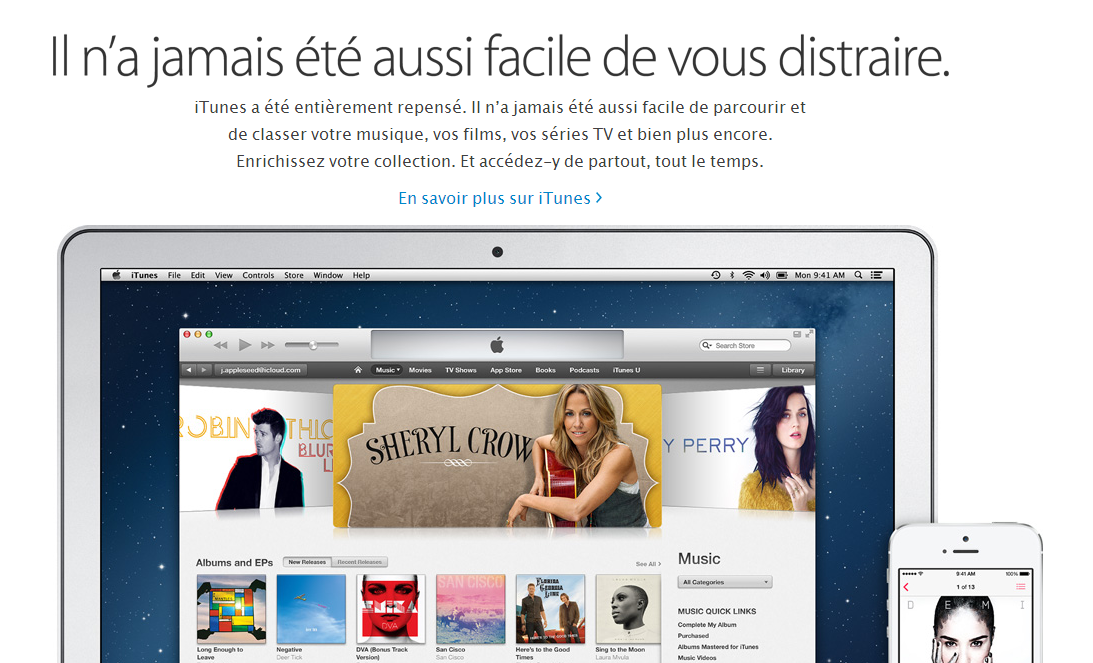Expand the Music dropdown in the store bar
1093x663 pixels.
pos(388,370)
